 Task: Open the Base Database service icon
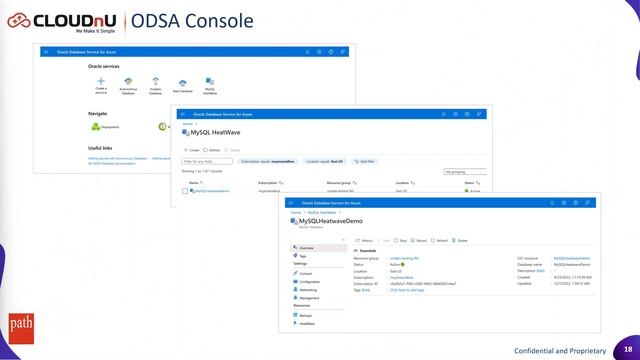pos(182,83)
